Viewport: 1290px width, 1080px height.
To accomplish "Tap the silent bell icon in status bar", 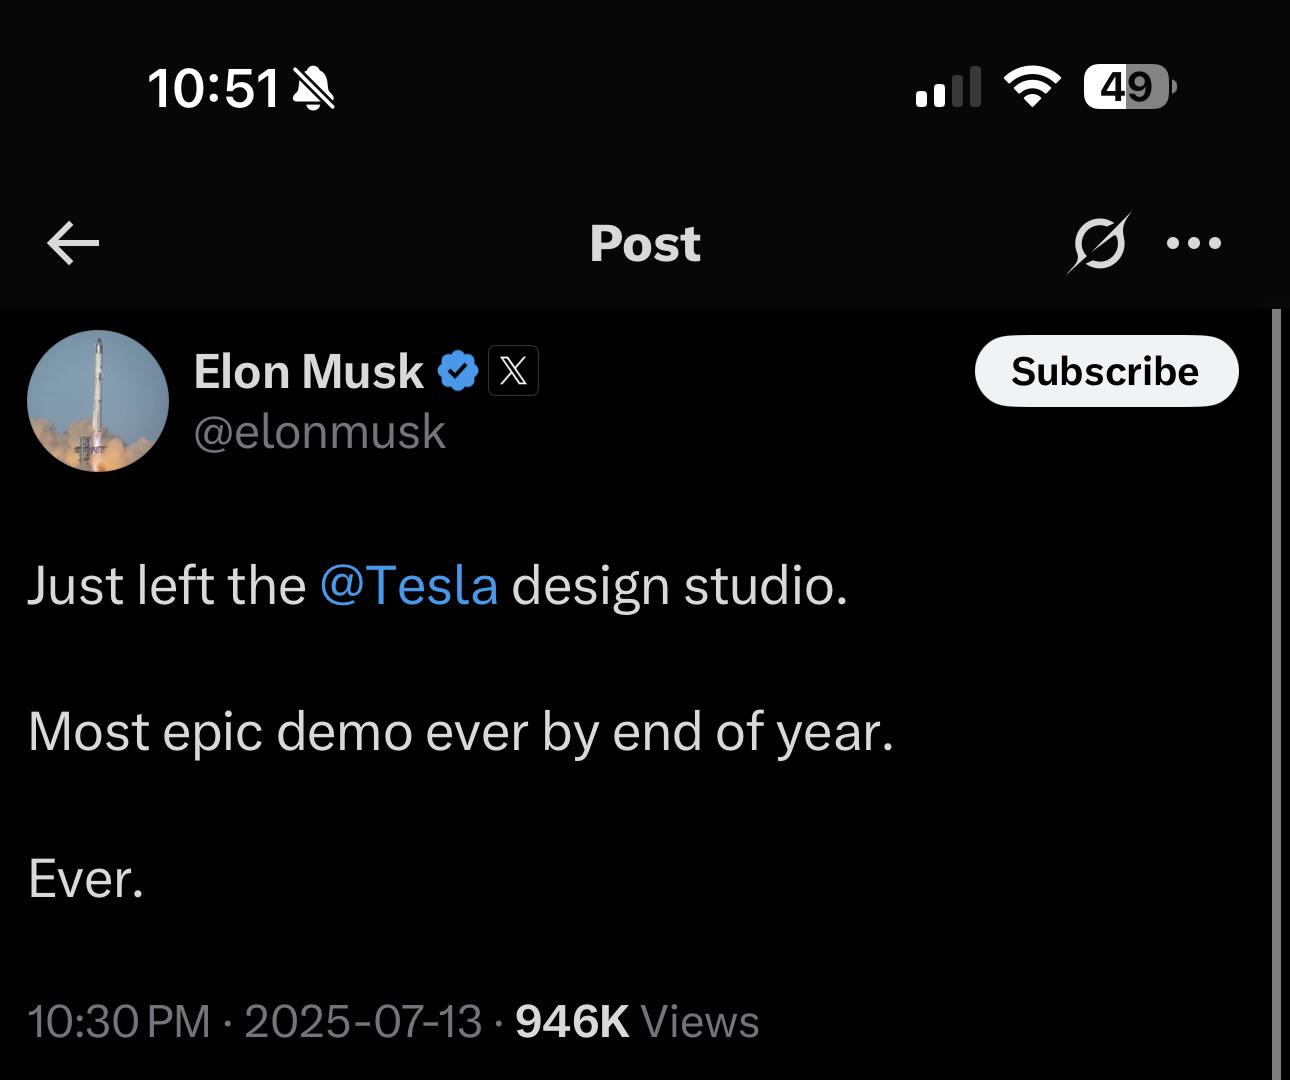I will tap(313, 88).
